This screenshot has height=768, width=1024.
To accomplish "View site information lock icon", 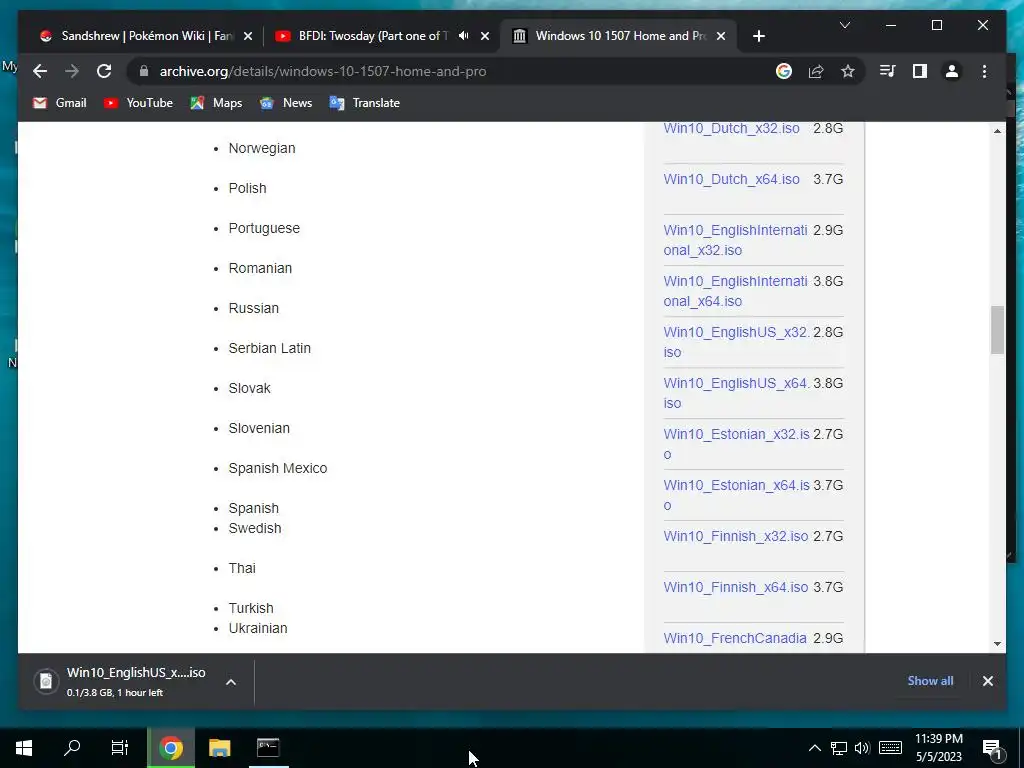I will pos(144,71).
